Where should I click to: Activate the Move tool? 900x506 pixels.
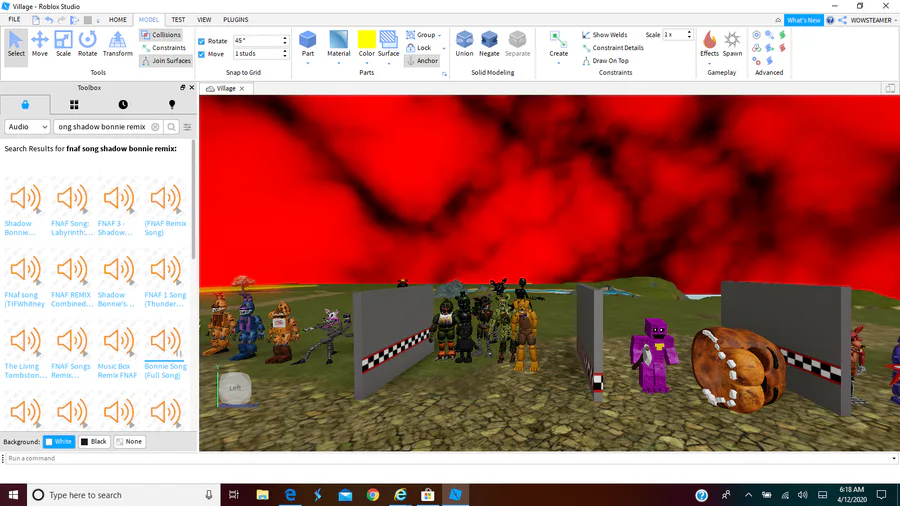click(40, 44)
